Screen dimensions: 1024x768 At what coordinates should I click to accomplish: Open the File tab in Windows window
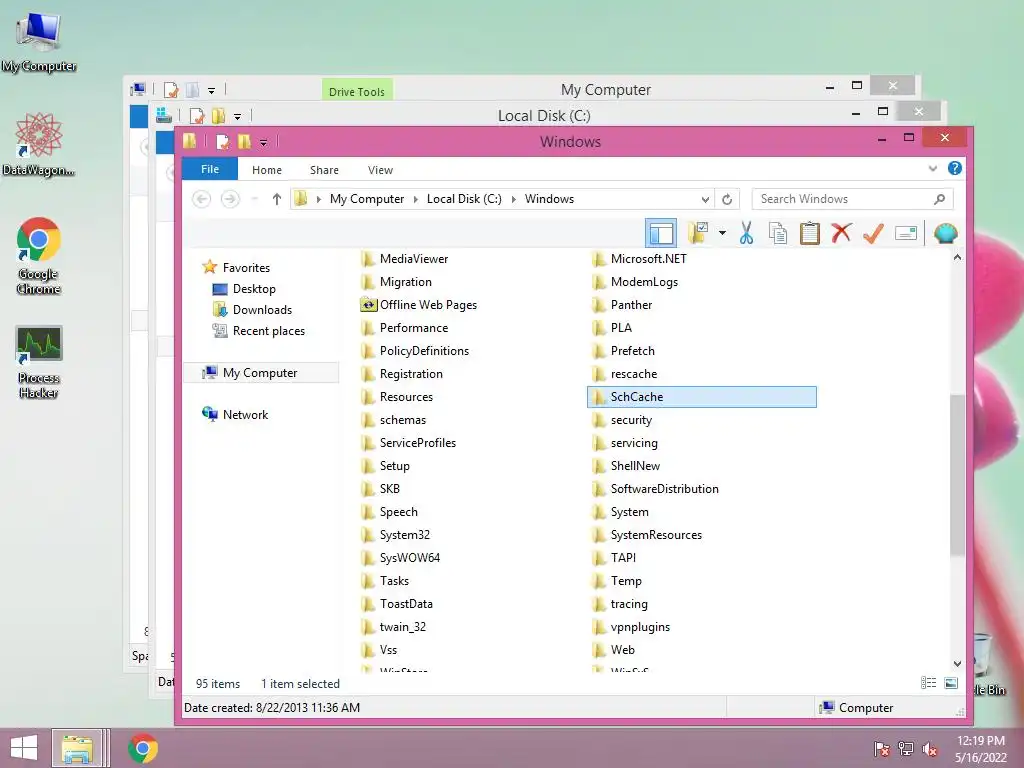(210, 169)
